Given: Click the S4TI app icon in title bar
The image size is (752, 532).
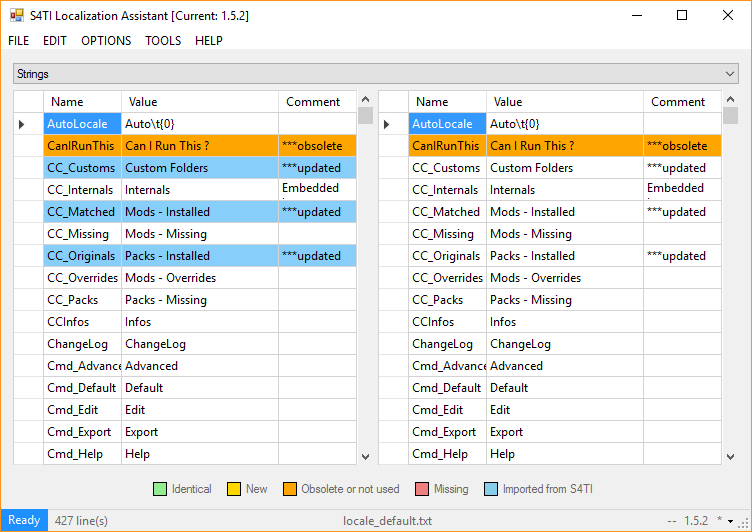Looking at the screenshot, I should pos(17,16).
